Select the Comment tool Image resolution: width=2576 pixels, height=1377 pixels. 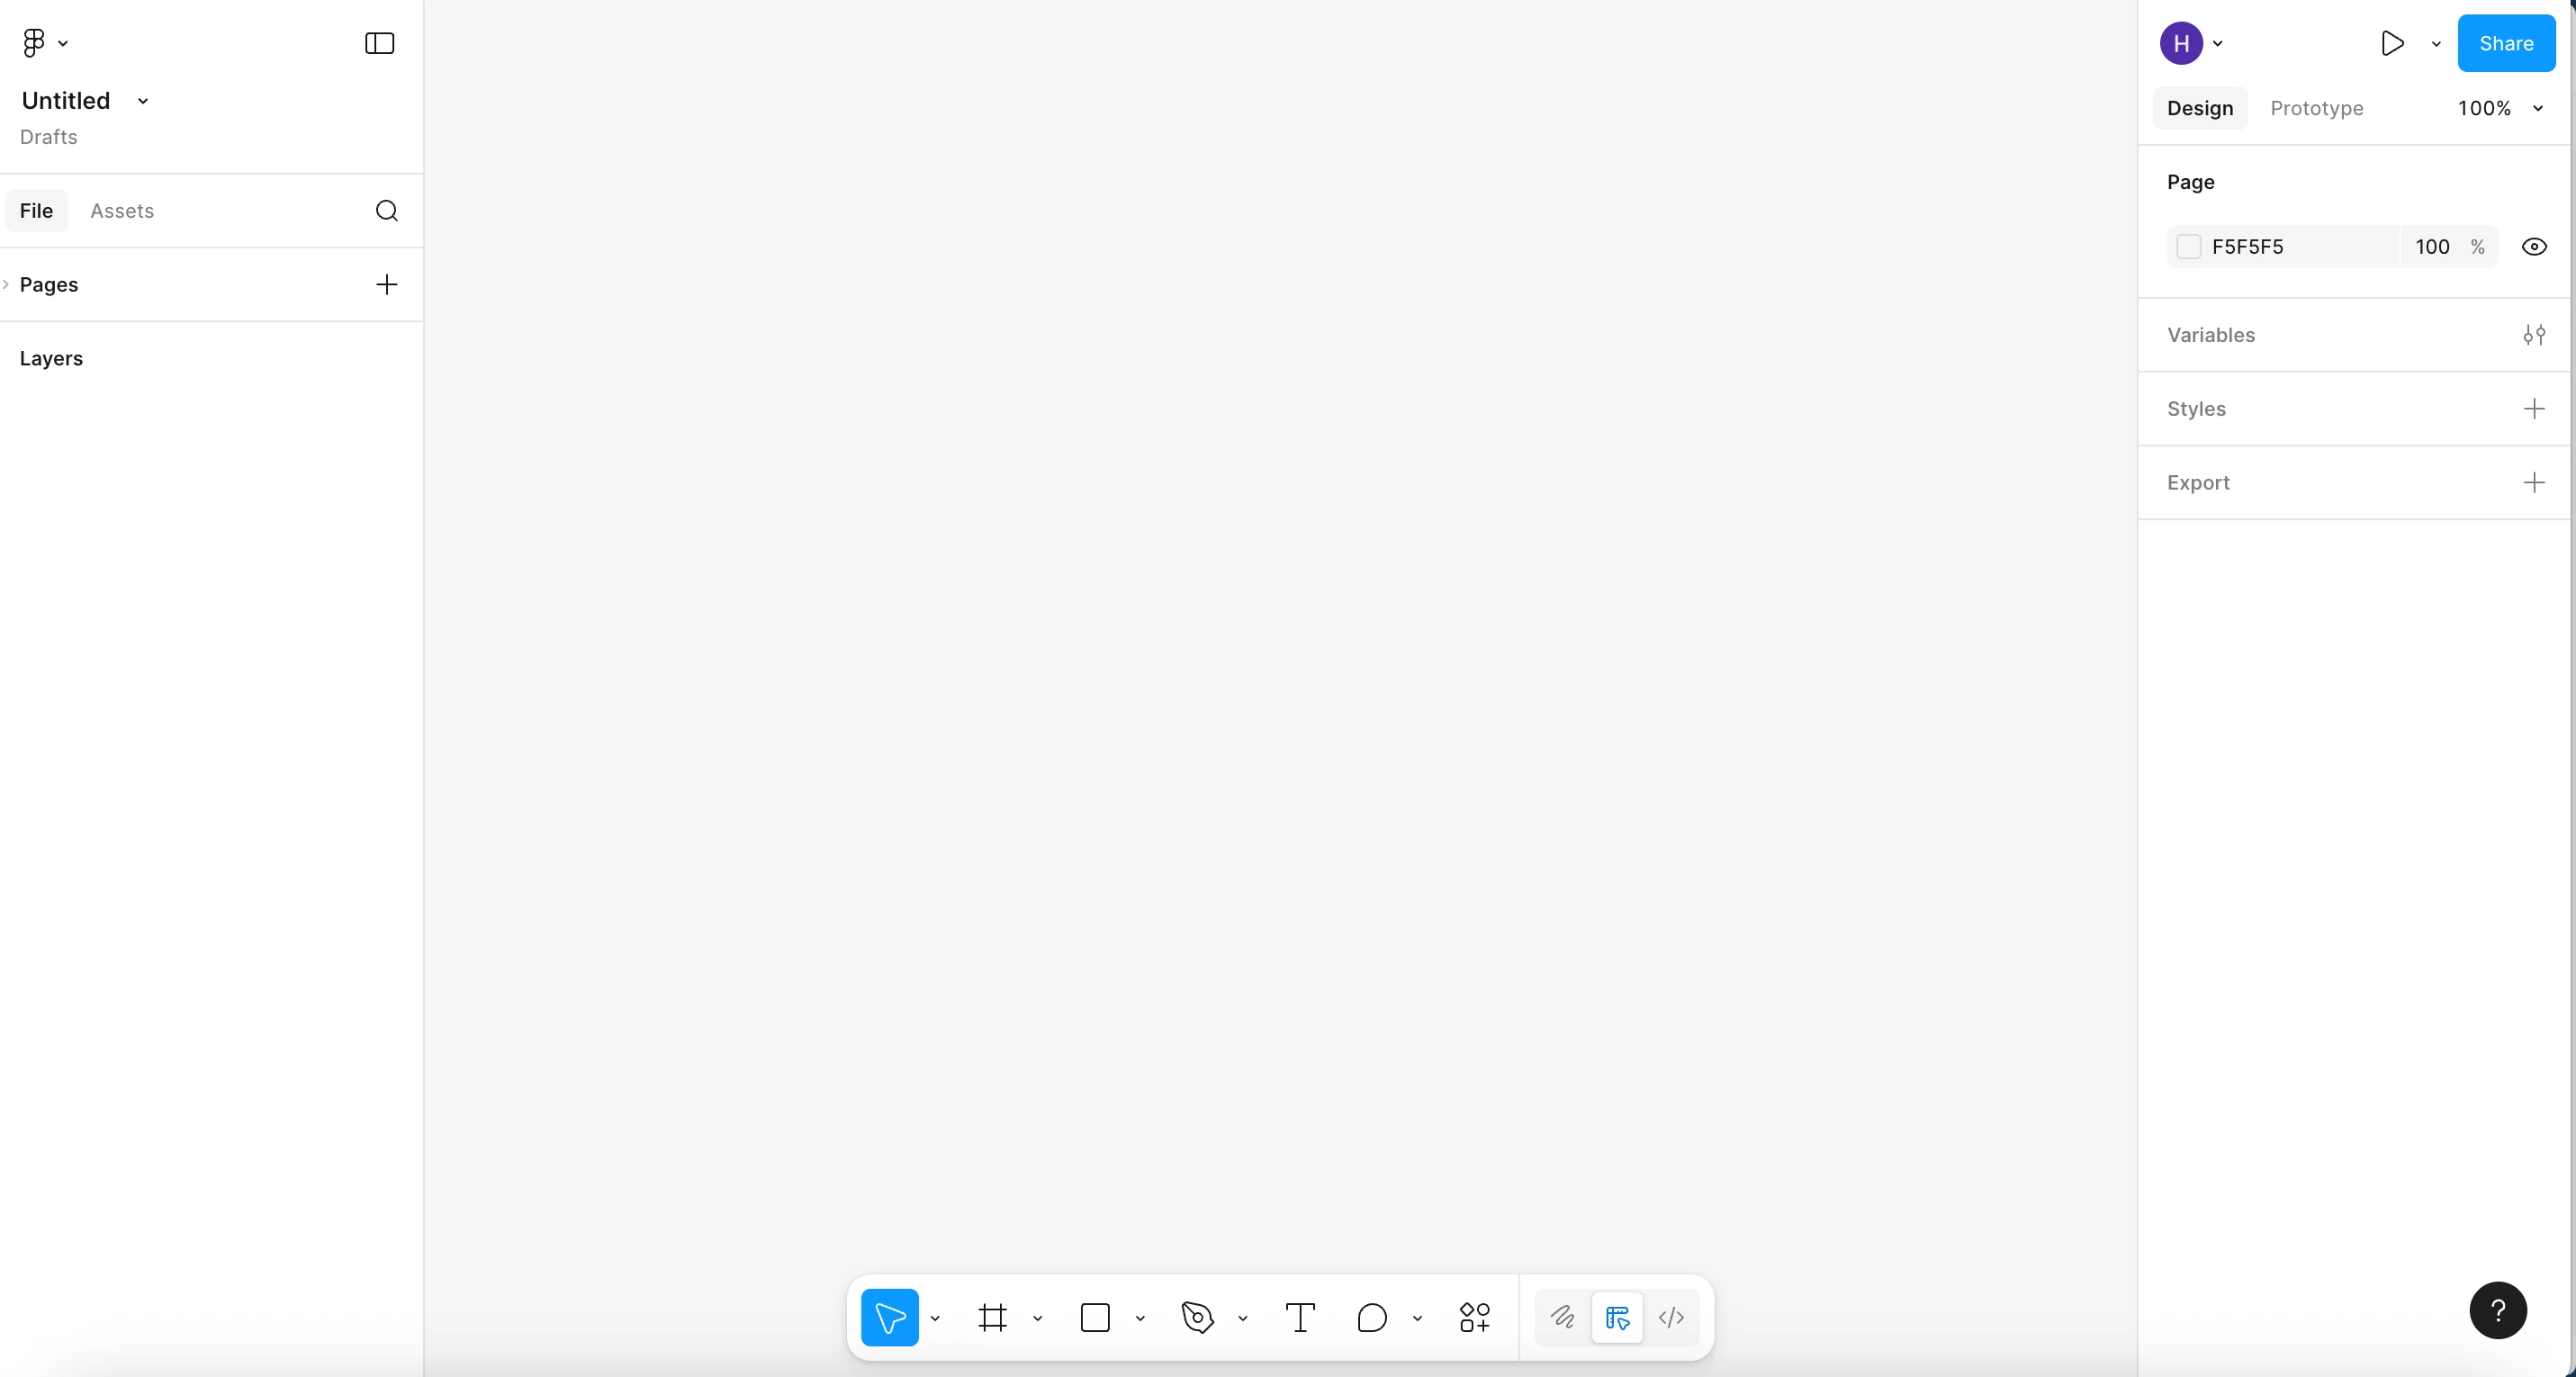pyautogui.click(x=1372, y=1318)
